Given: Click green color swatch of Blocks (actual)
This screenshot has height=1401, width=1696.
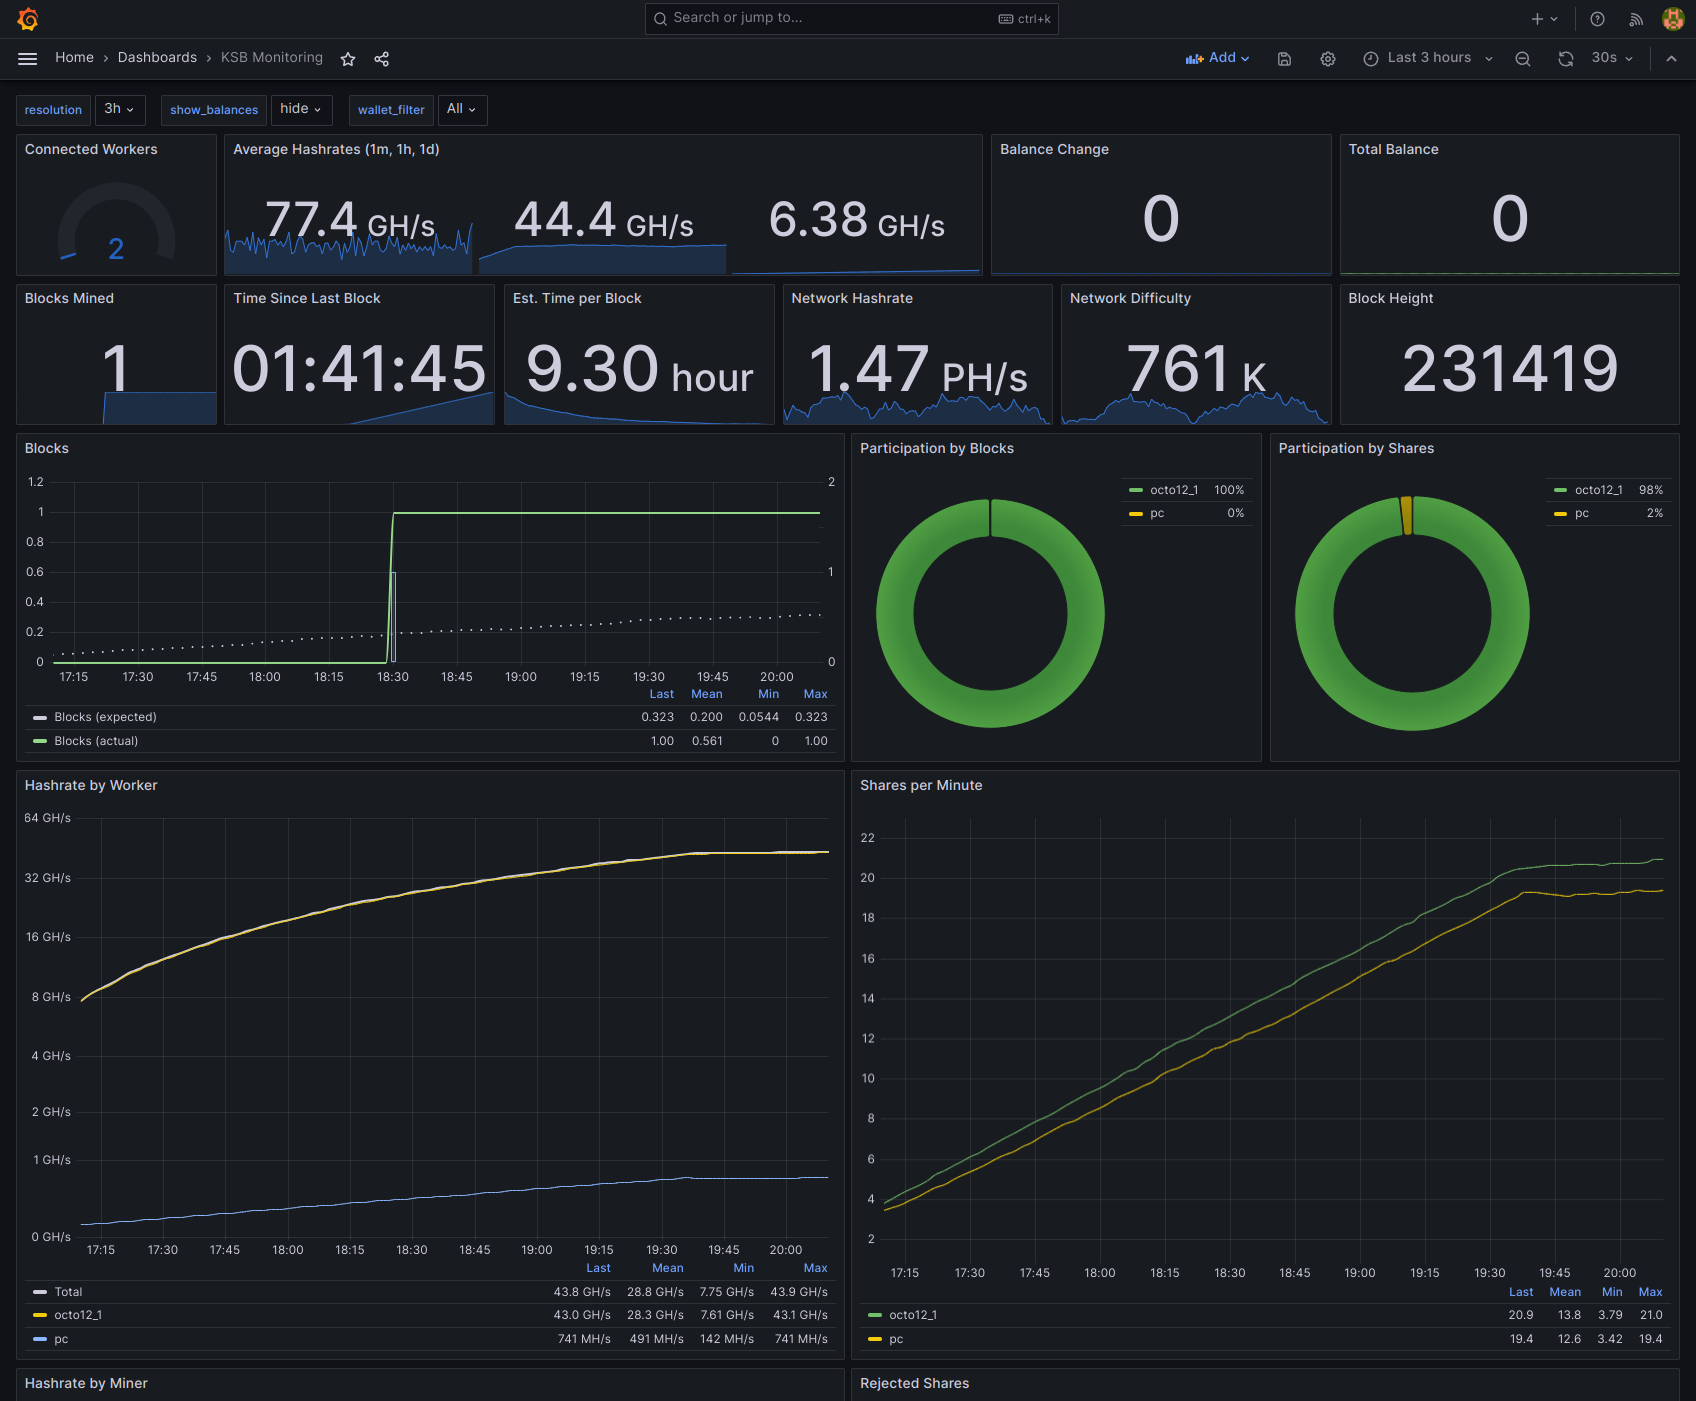Looking at the screenshot, I should click(x=40, y=741).
